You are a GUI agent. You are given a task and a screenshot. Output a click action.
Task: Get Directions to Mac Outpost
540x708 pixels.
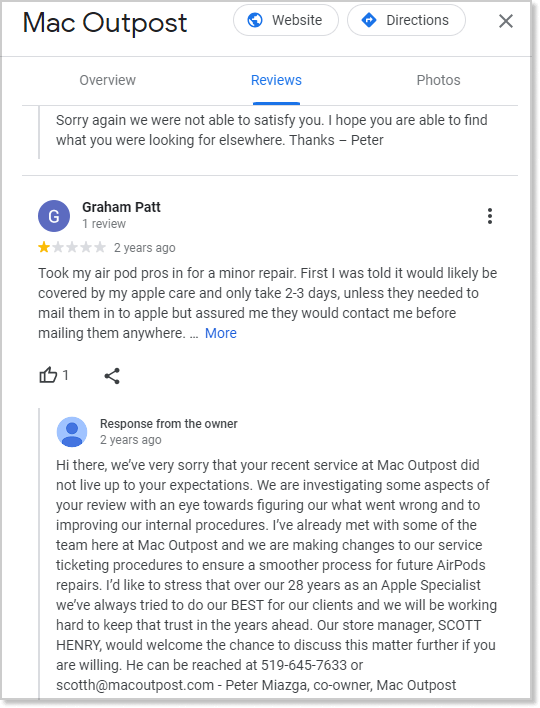coord(406,20)
